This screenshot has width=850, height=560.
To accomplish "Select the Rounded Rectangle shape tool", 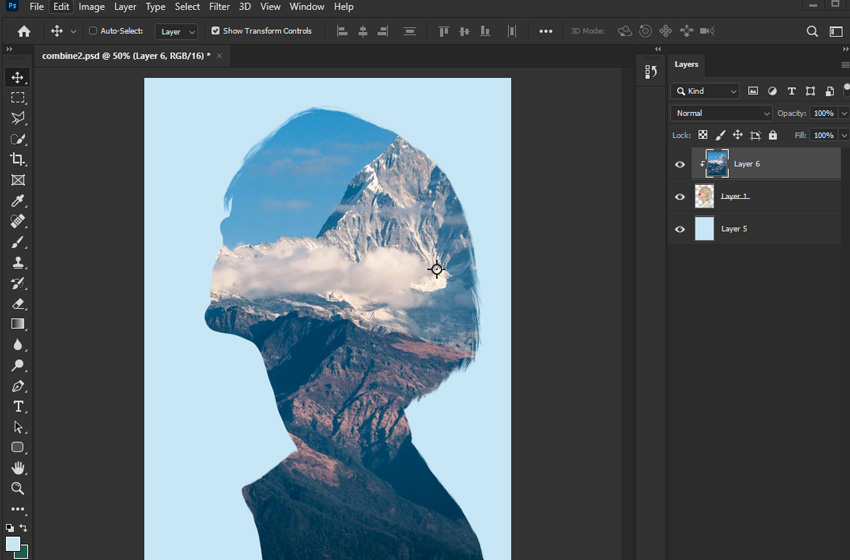I will [x=17, y=447].
